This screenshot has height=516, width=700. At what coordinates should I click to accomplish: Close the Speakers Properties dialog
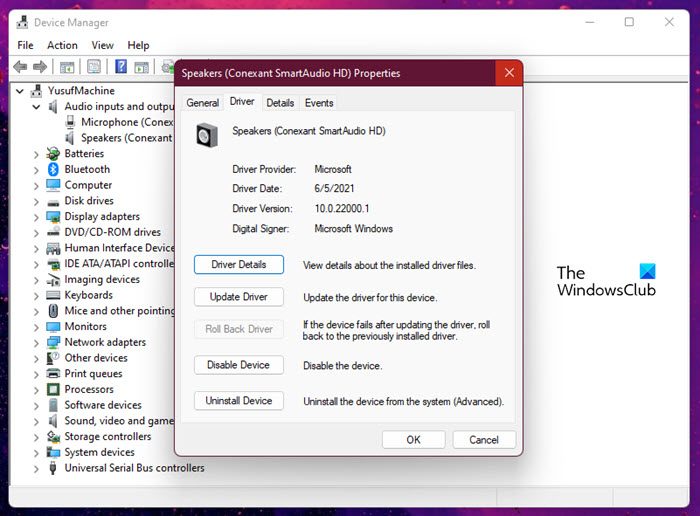point(509,73)
